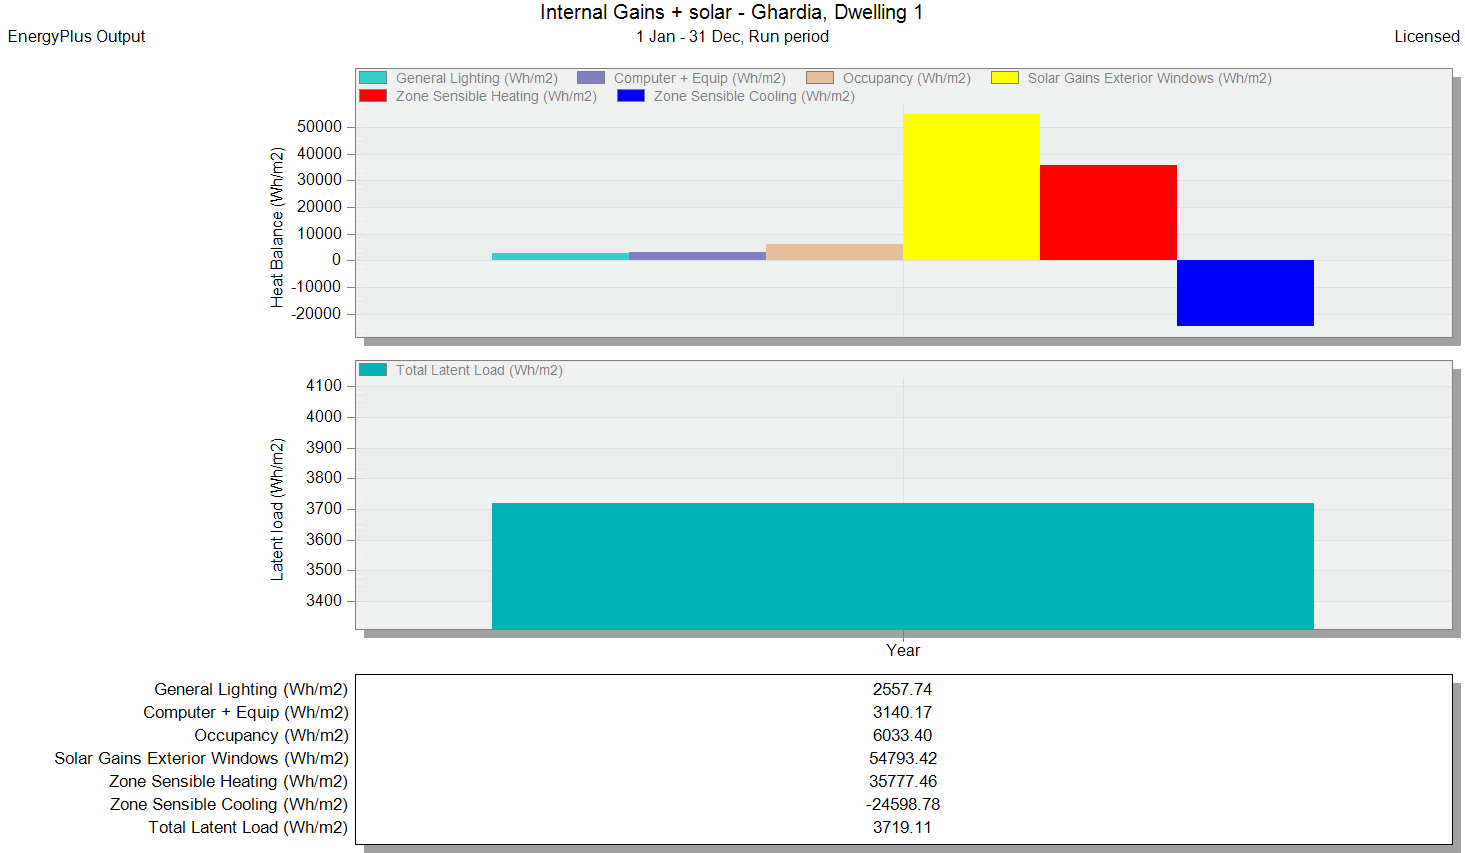This screenshot has height=853, width=1465.
Task: Click the Occupancy legend color swatch
Action: tap(820, 78)
